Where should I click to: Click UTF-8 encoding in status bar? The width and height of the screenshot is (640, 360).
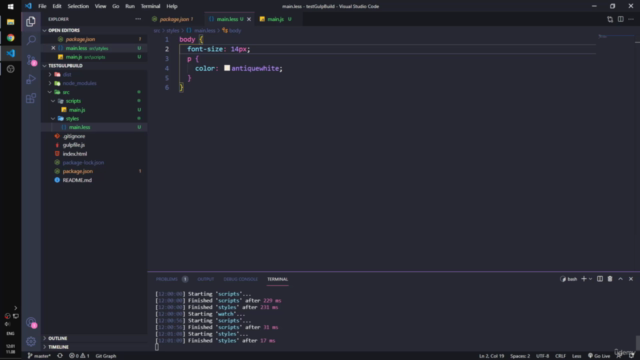pyautogui.click(x=542, y=356)
